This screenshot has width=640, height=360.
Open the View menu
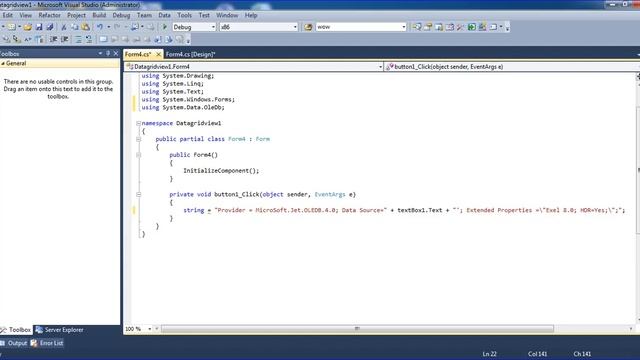(x=25, y=15)
